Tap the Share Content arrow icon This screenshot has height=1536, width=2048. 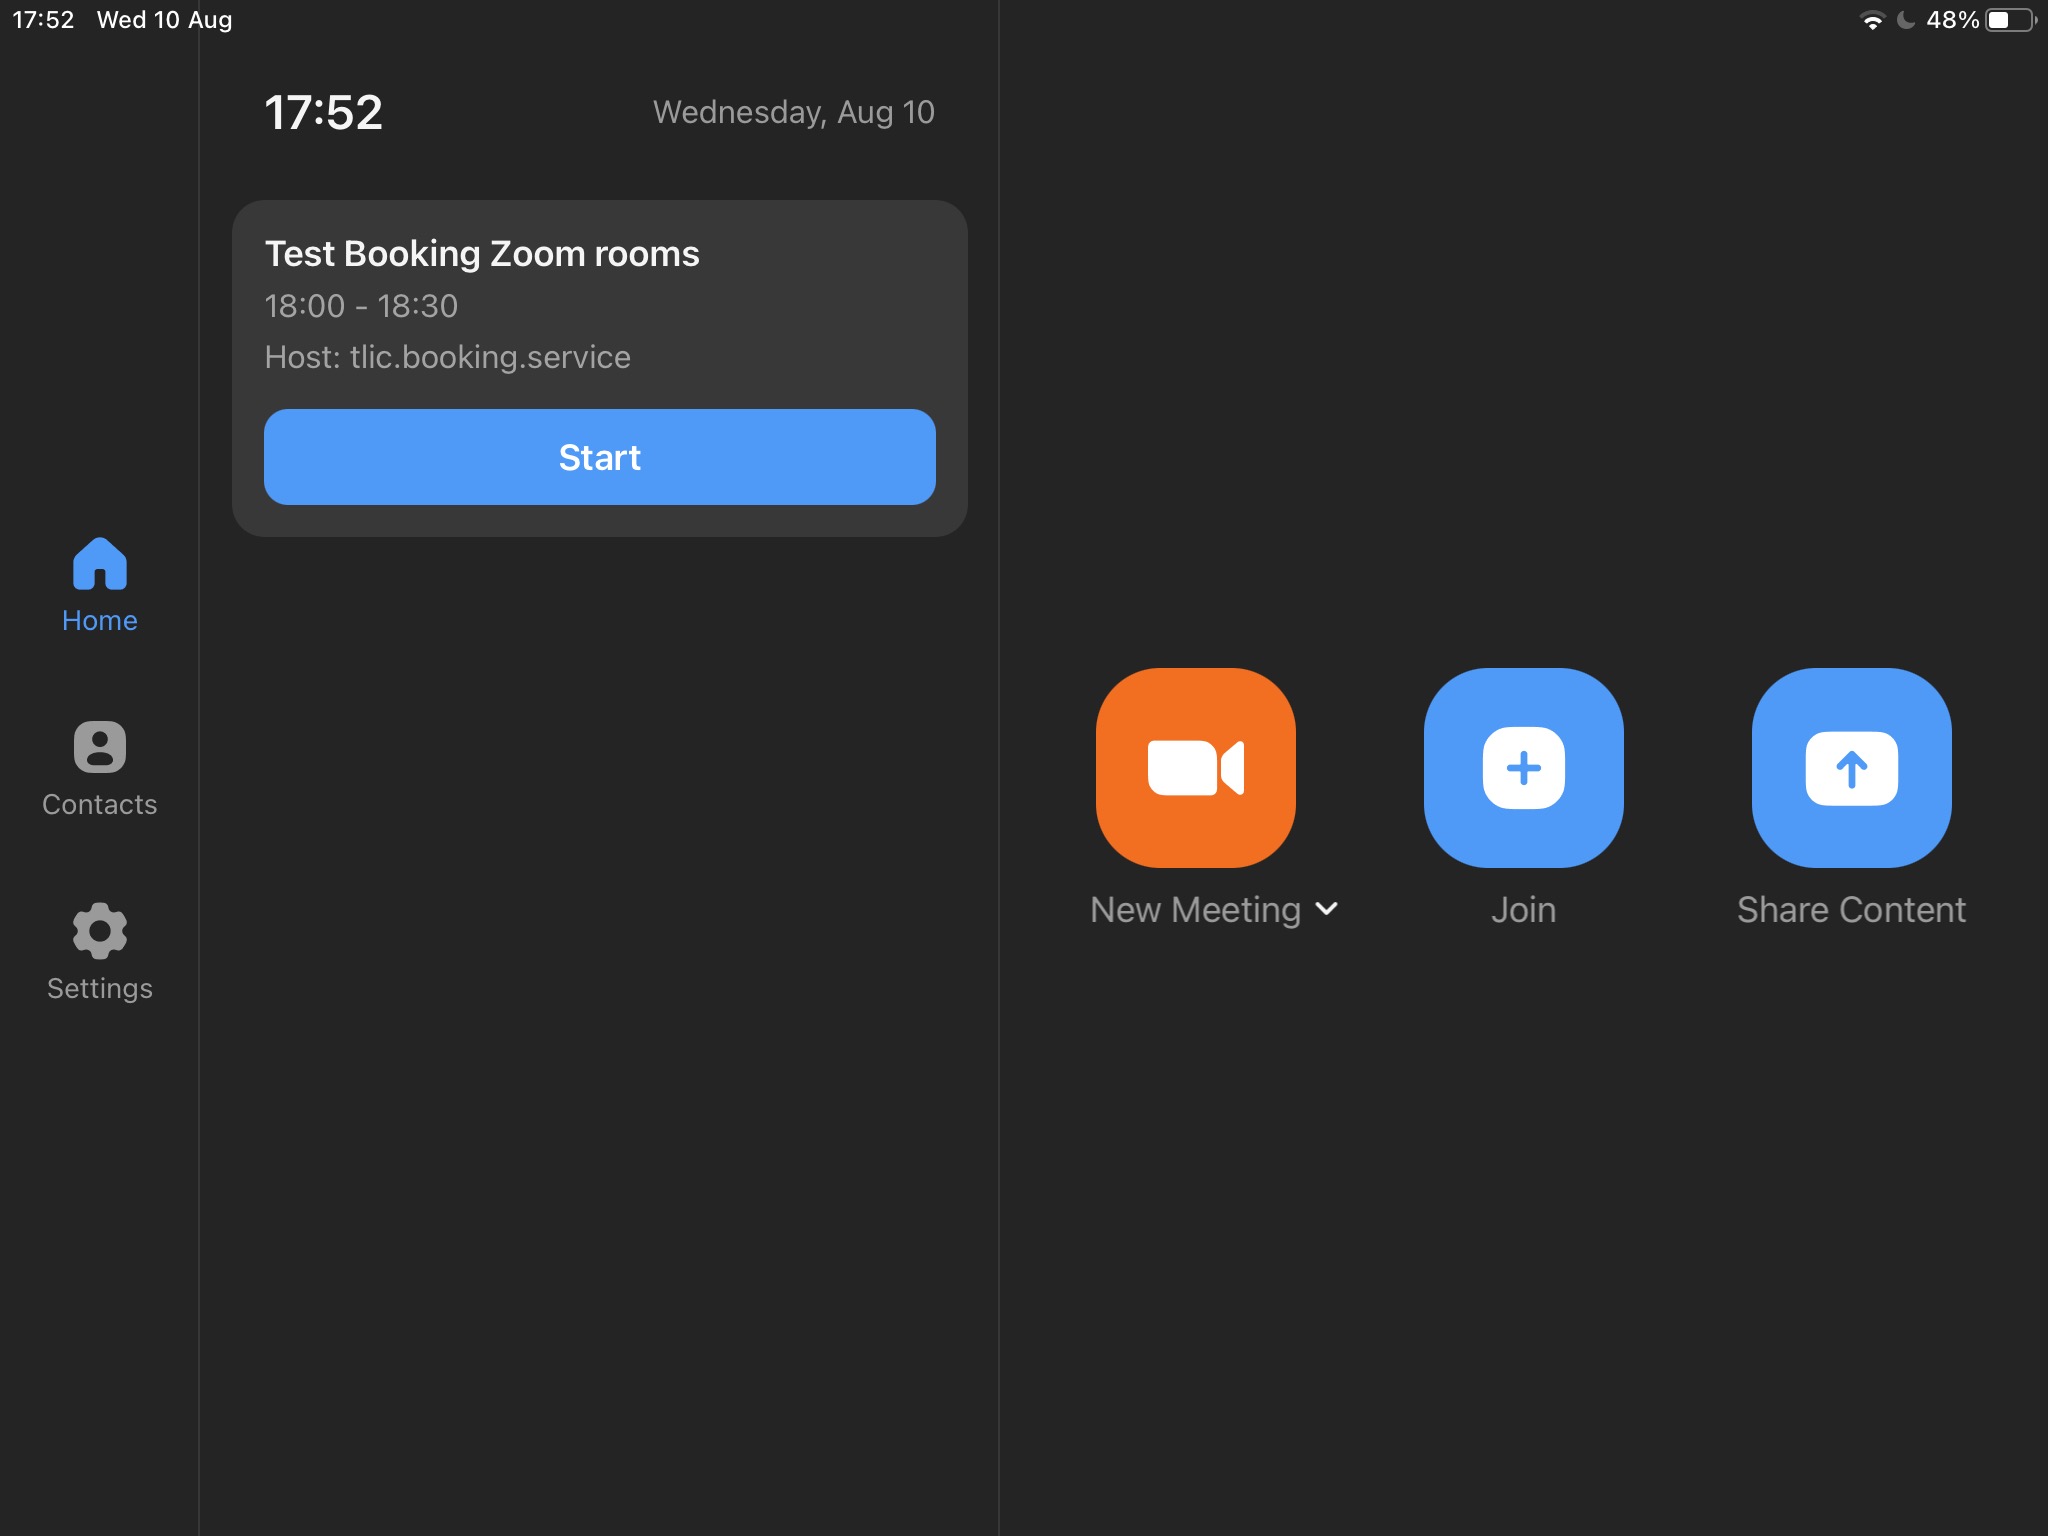coord(1851,767)
